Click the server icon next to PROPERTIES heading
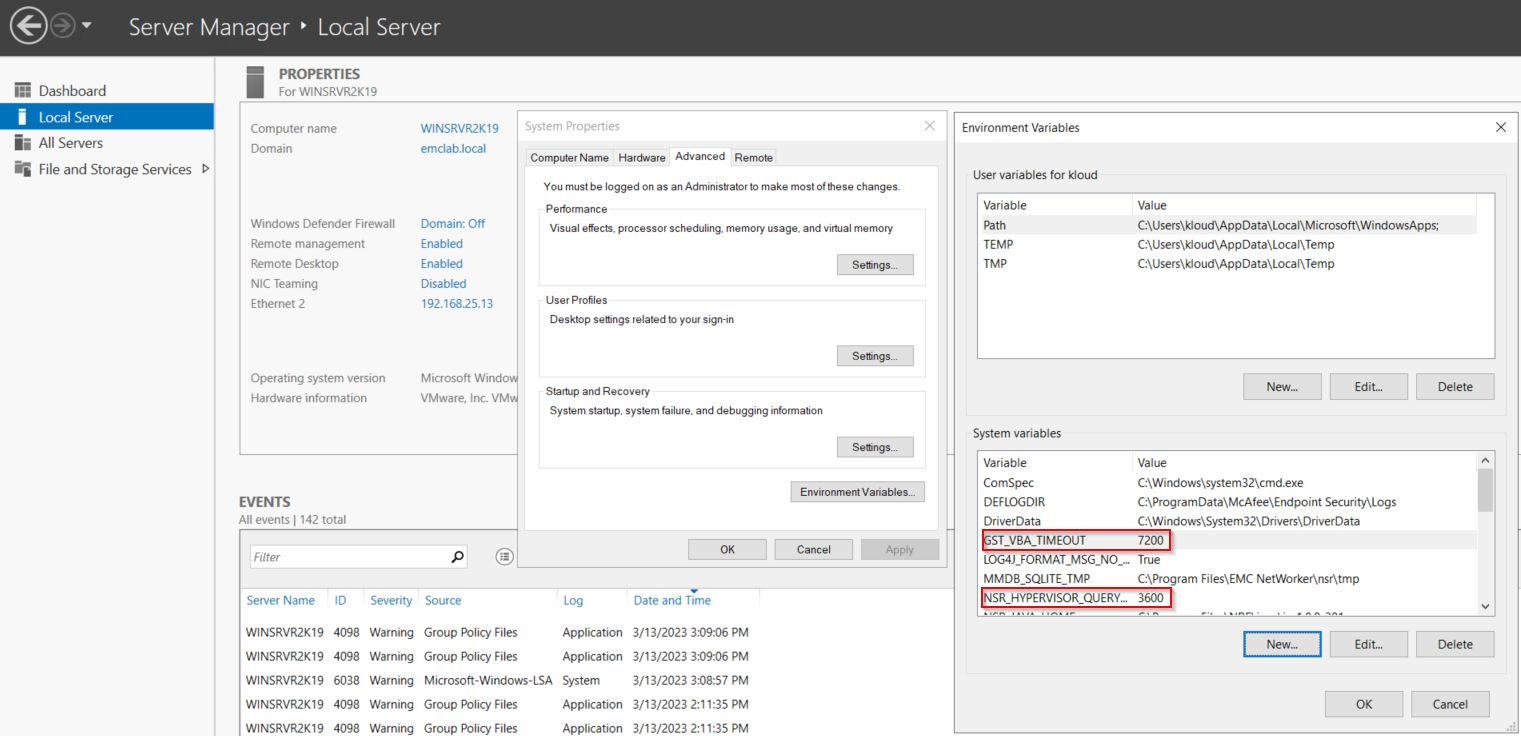The height and width of the screenshot is (736, 1521). click(x=255, y=81)
